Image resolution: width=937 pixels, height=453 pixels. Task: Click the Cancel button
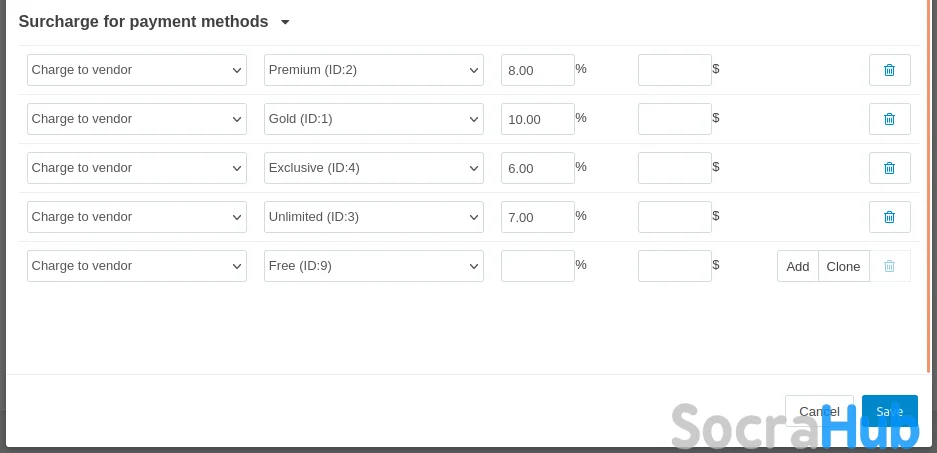818,411
